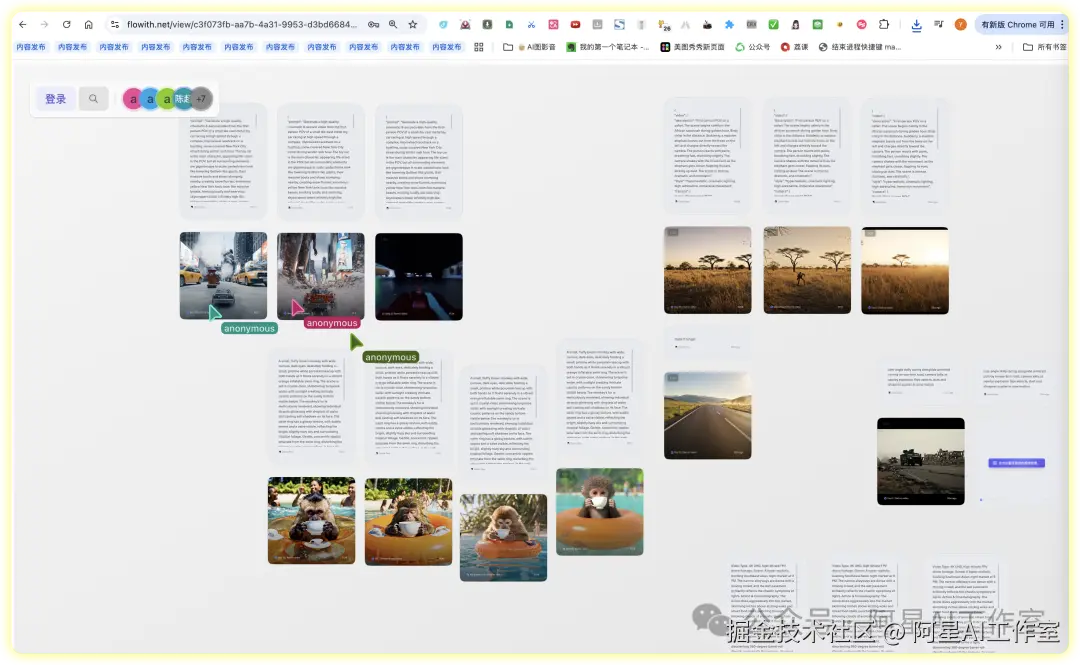Click the teal 陈 collaborator avatar
The image size is (1080, 665).
click(182, 99)
